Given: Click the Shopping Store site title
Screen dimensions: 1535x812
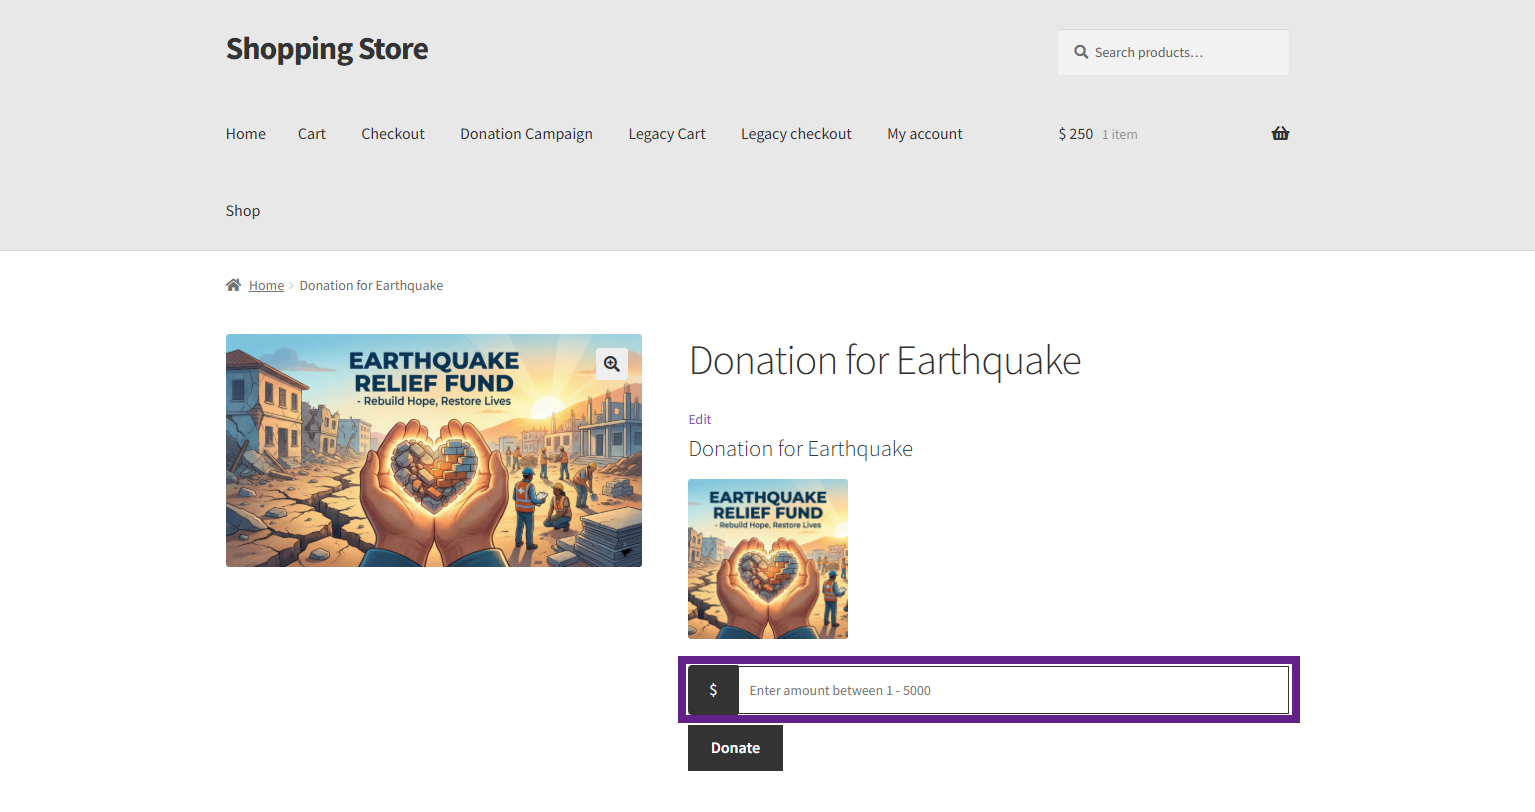Looking at the screenshot, I should coord(327,49).
